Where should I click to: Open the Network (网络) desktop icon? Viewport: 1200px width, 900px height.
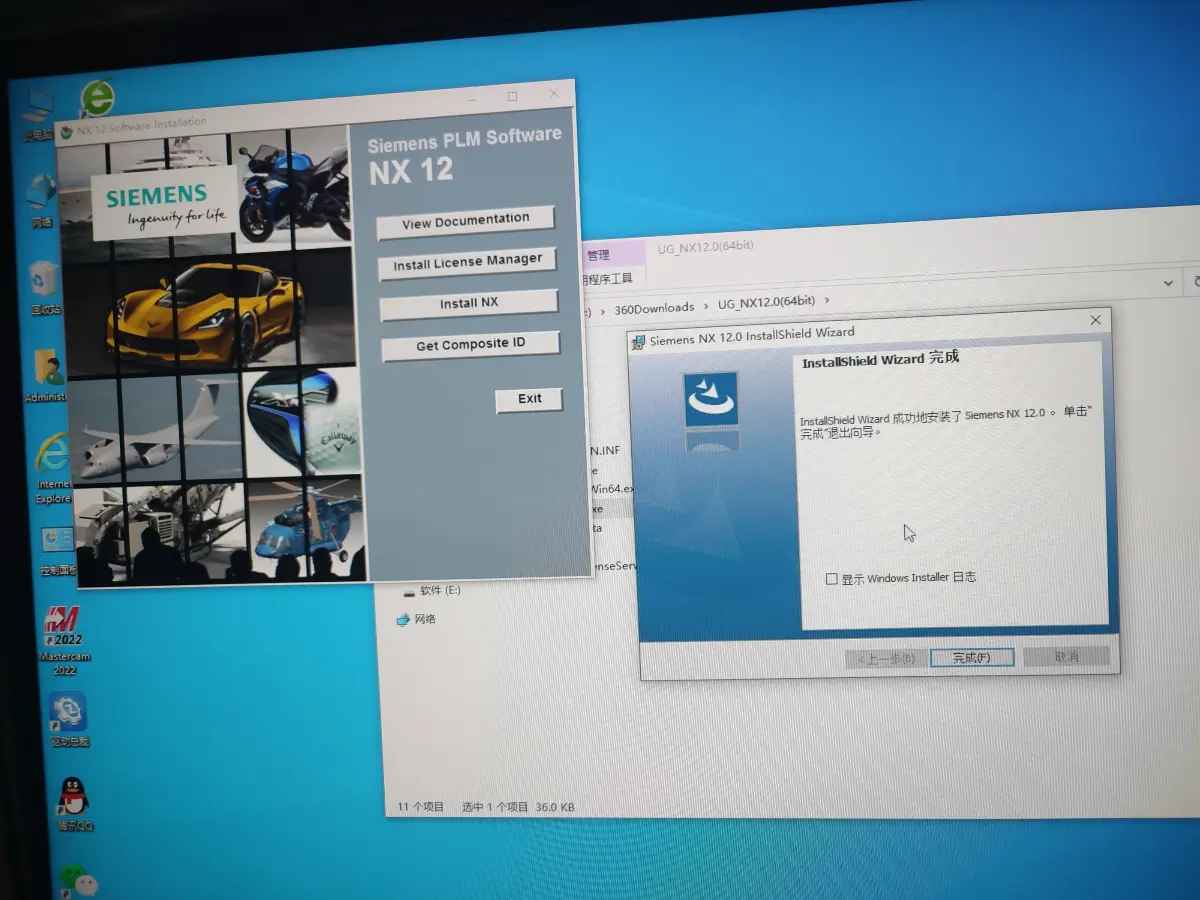click(41, 200)
